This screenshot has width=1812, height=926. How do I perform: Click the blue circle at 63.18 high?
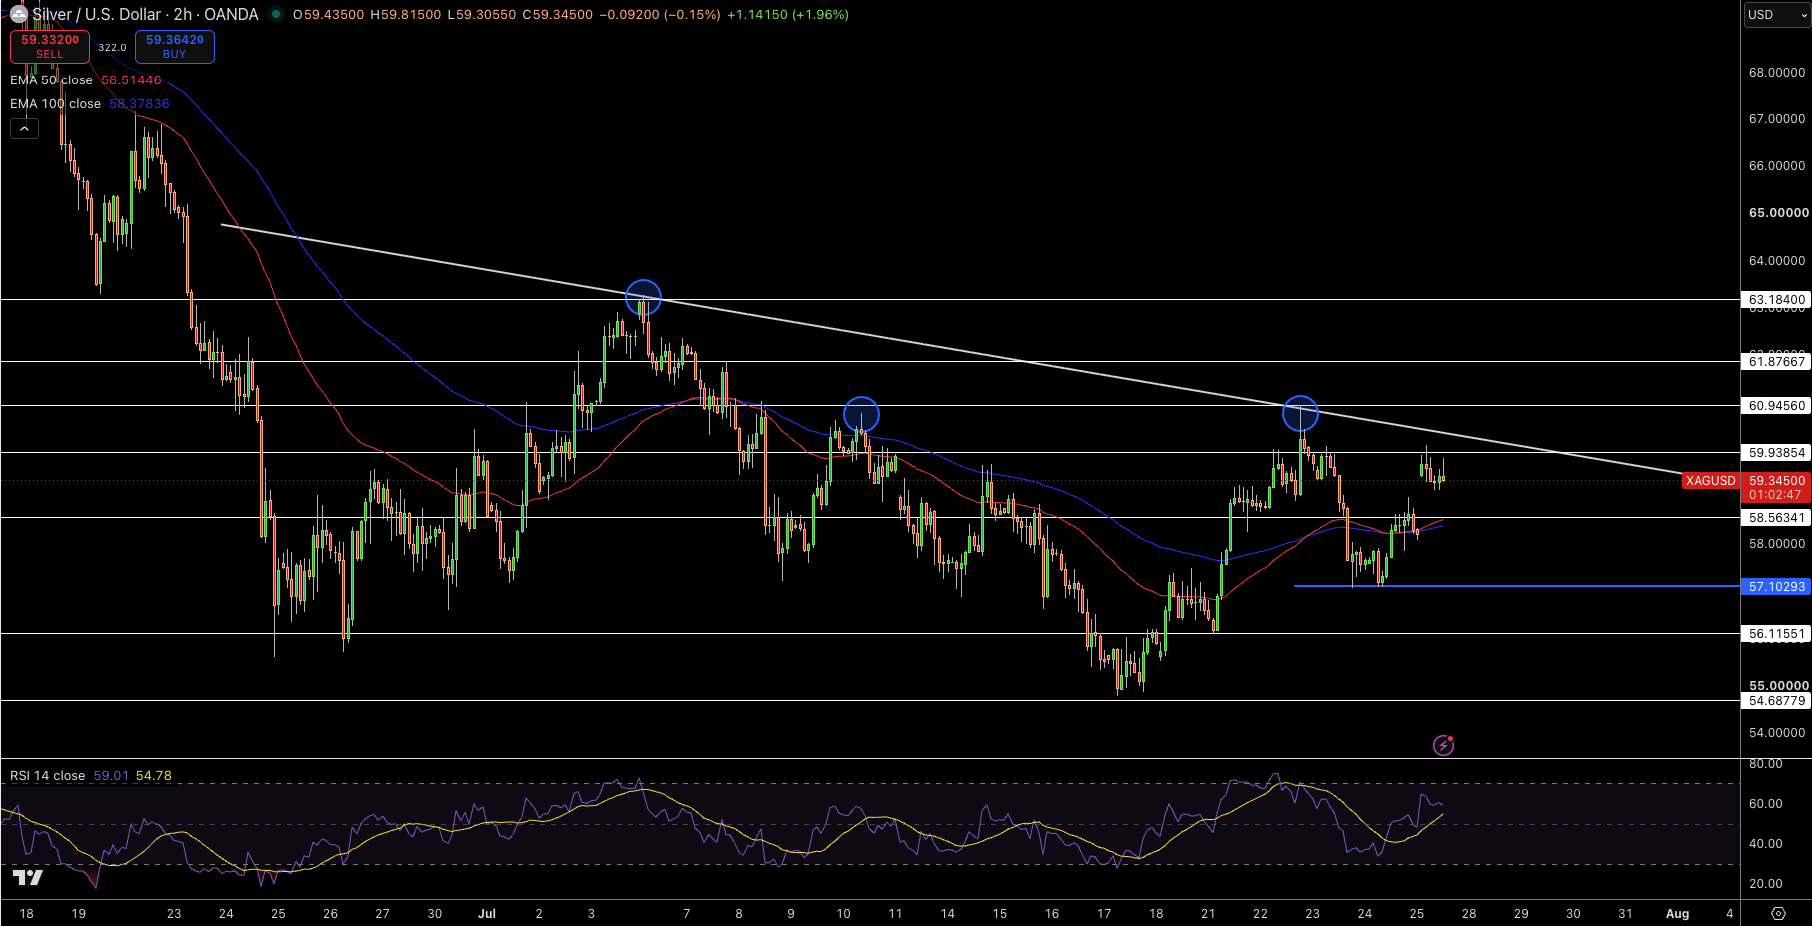(643, 298)
